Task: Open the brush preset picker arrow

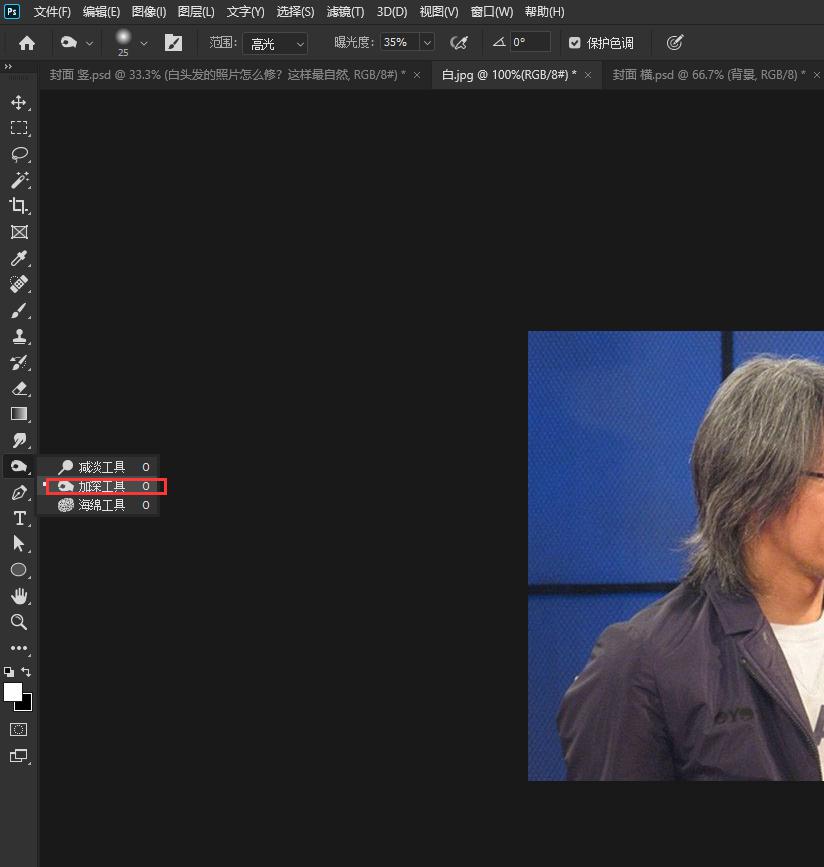Action: [x=144, y=43]
